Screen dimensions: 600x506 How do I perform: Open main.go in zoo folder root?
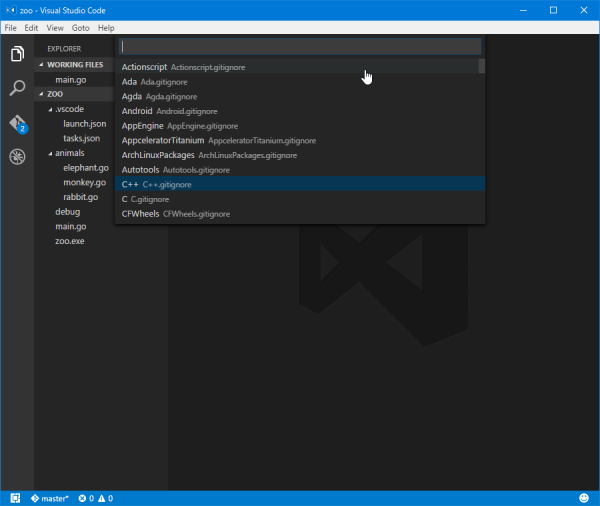[71, 226]
